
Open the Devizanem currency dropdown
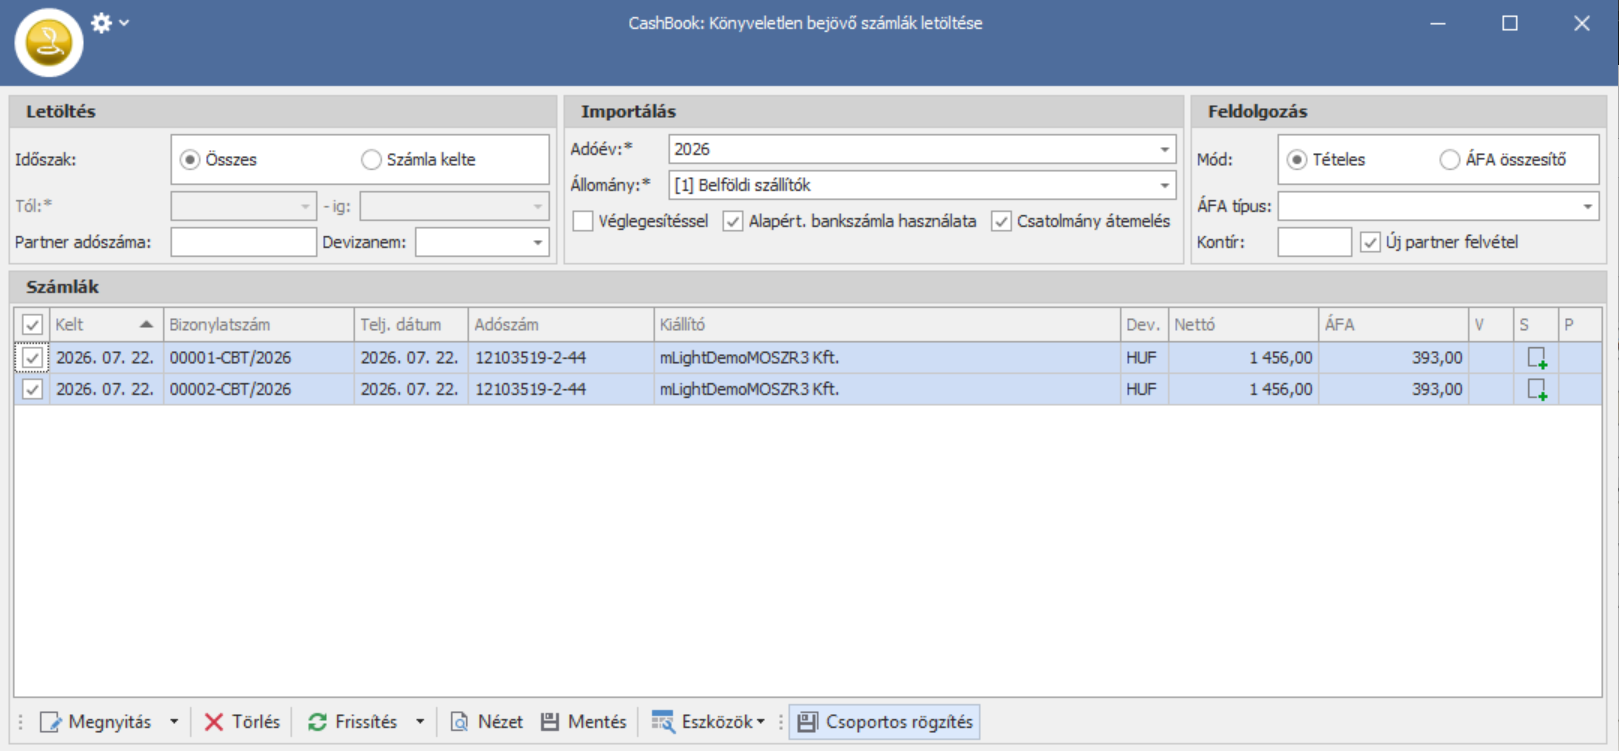point(538,242)
